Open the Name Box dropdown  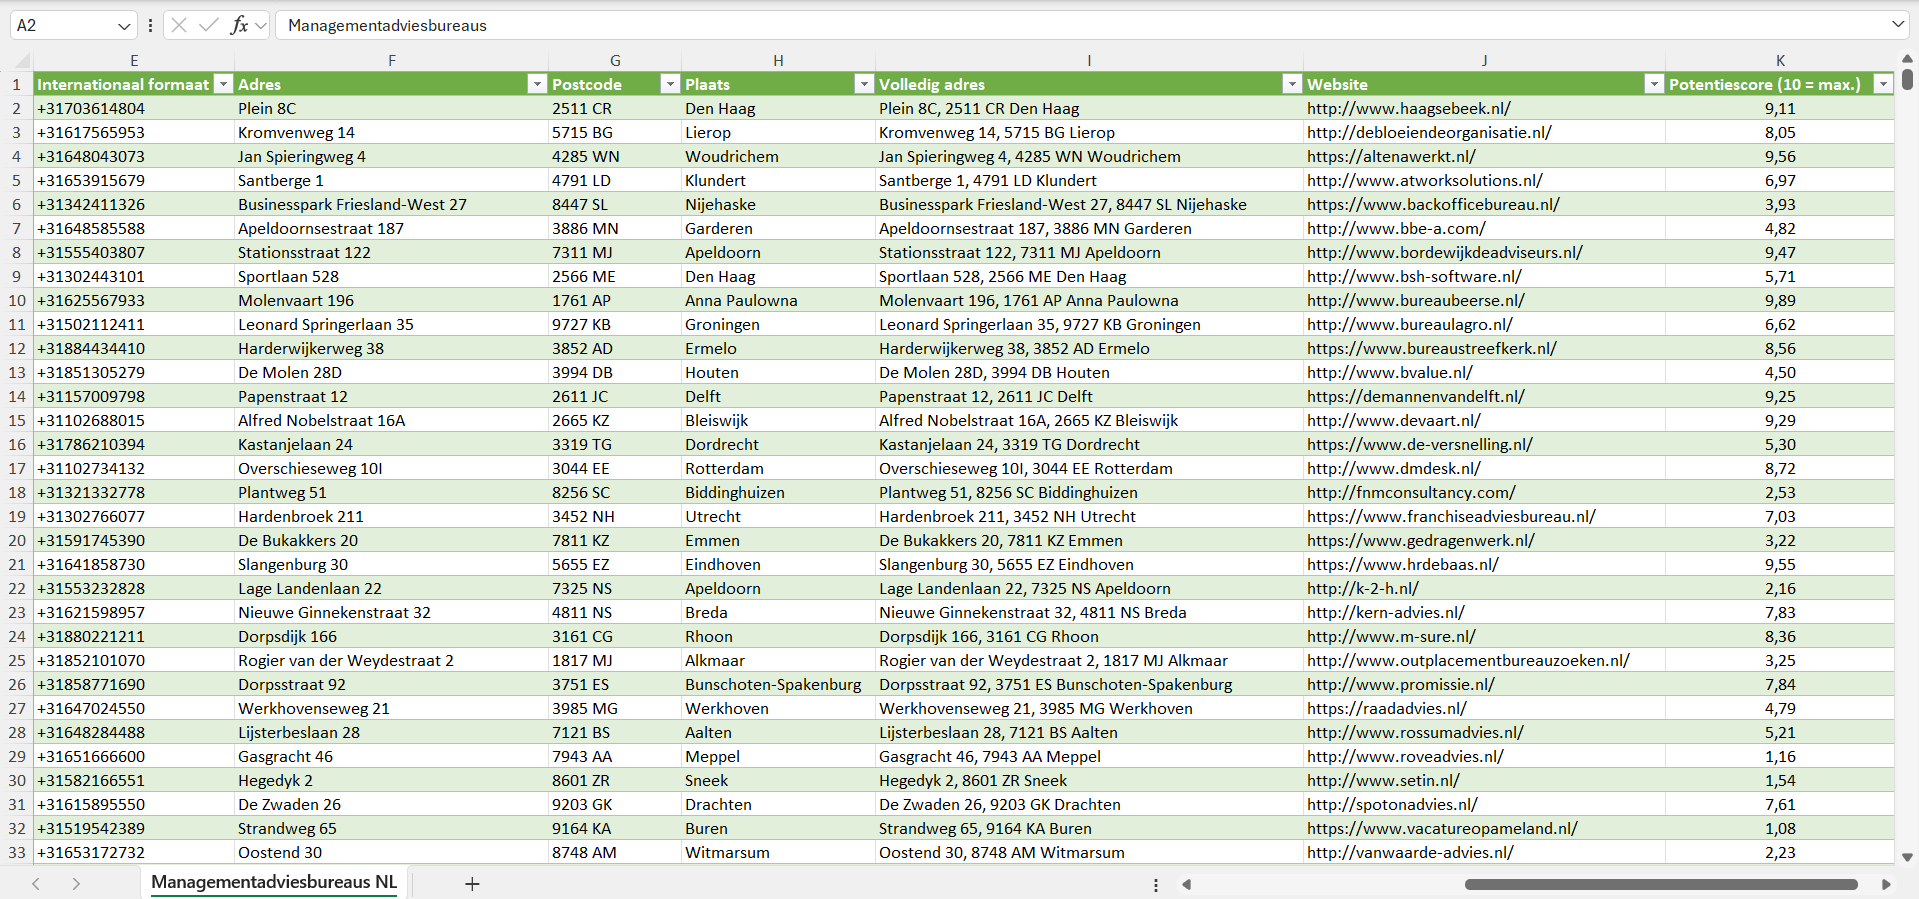(123, 26)
